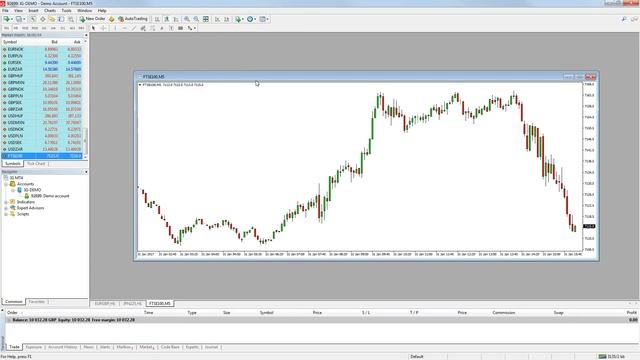Viewport: 640px width, 360px height.
Task: Switch to D1 timeframe
Action: click(62, 28)
